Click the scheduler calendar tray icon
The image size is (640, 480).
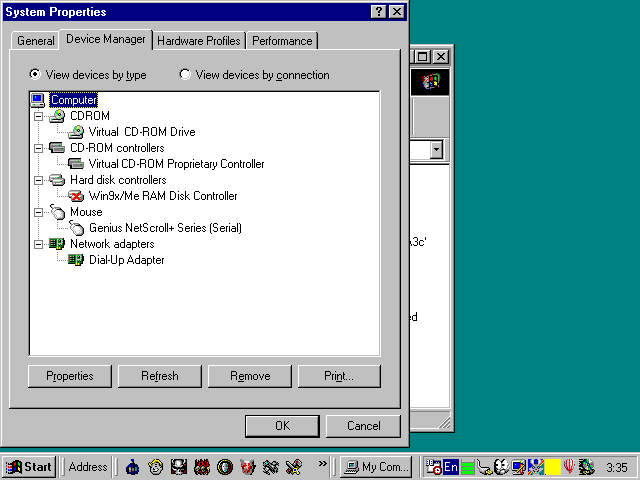coord(433,467)
